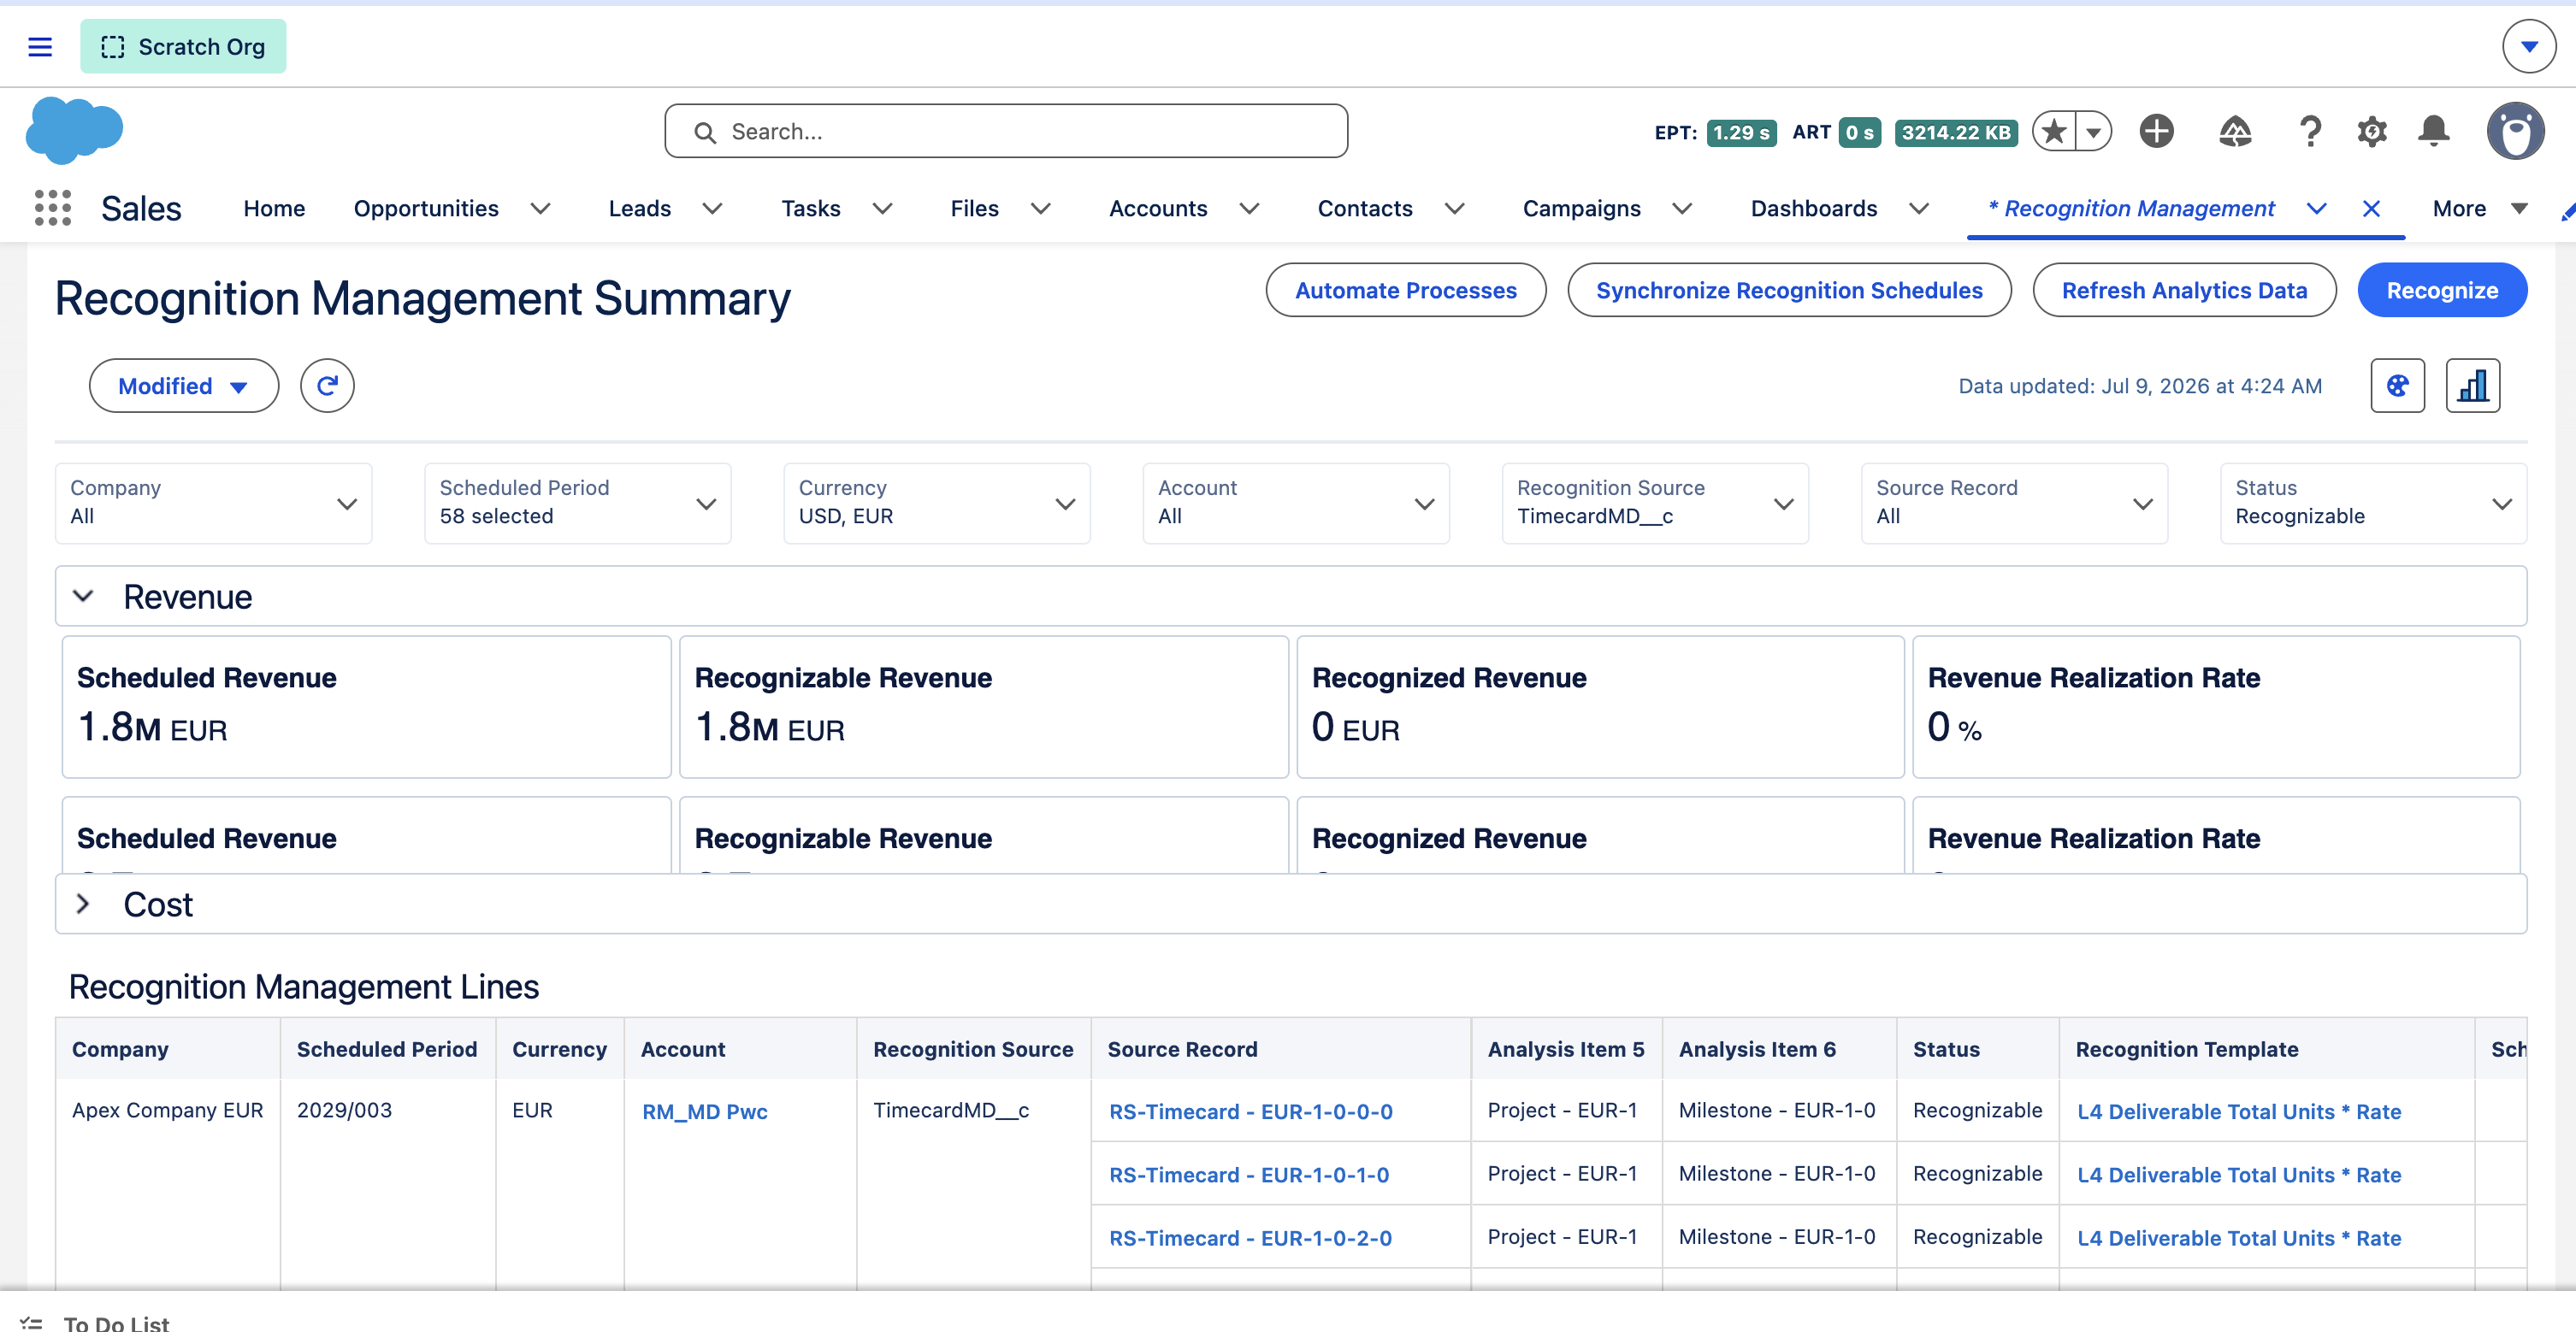Click the Automate Processes button

coord(1405,290)
